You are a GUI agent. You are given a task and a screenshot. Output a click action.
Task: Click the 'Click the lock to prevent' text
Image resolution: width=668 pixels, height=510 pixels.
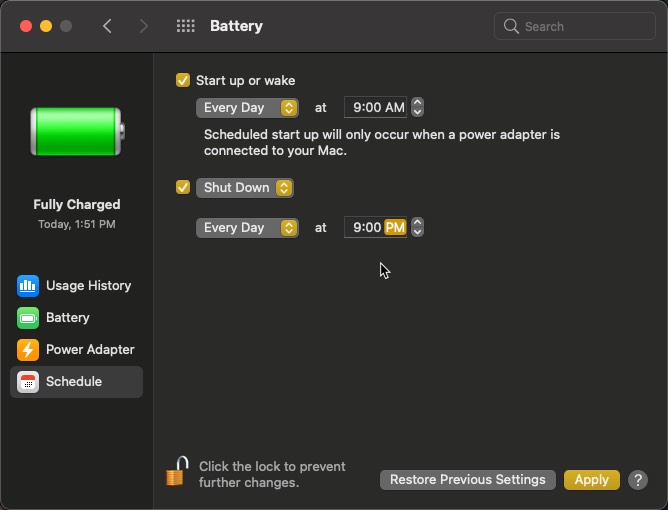(x=272, y=467)
